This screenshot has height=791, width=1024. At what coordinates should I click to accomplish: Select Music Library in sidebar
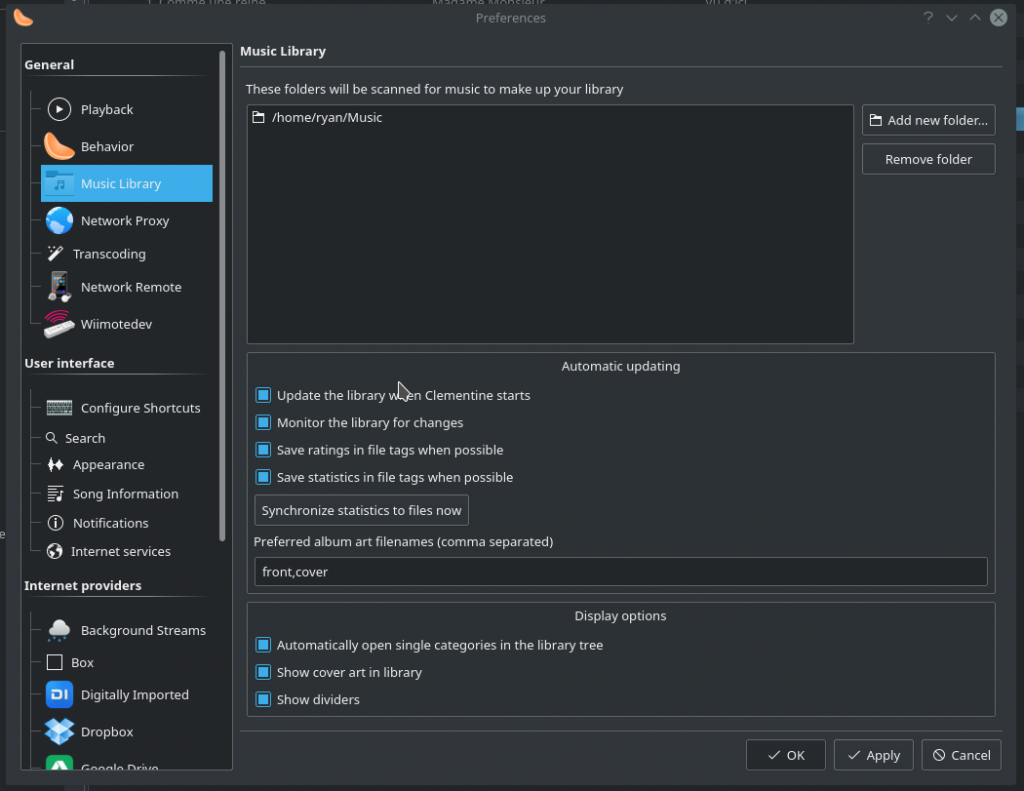[127, 184]
